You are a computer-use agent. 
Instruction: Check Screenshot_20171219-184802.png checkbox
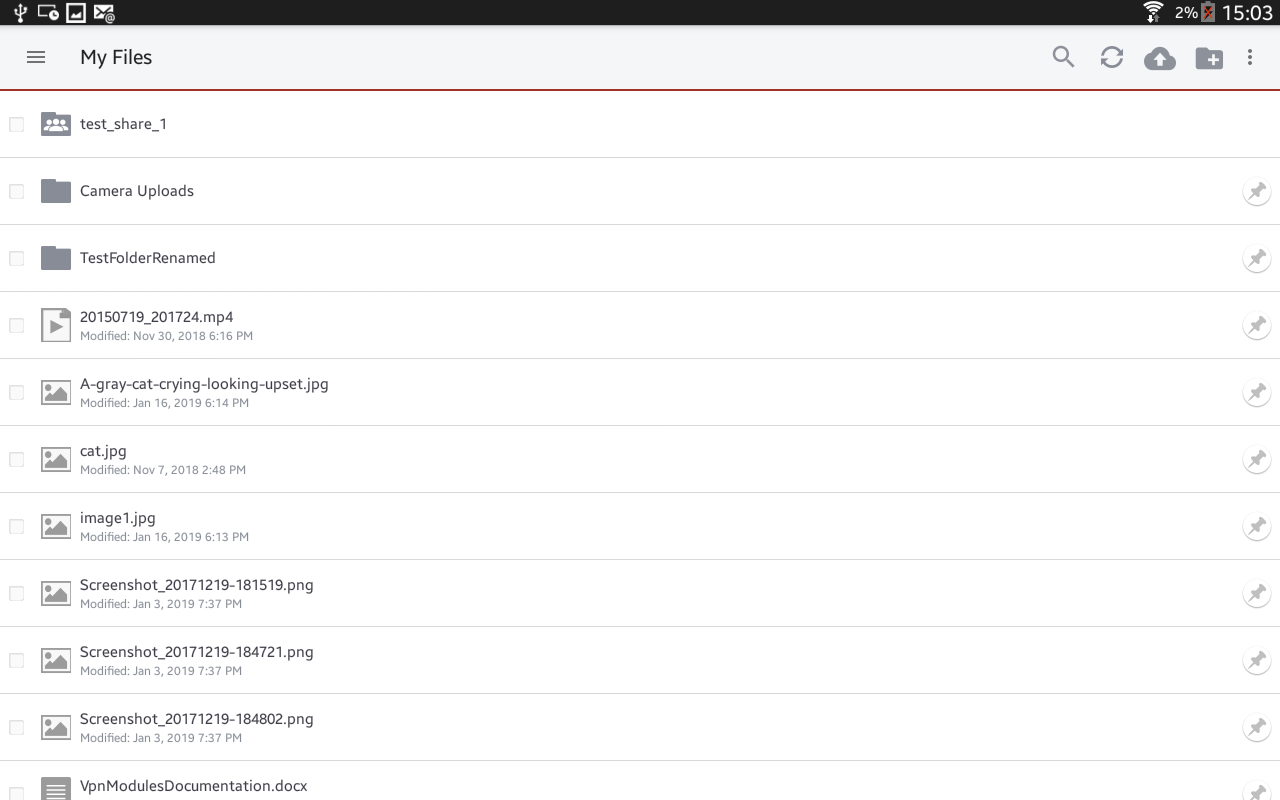pos(17,727)
